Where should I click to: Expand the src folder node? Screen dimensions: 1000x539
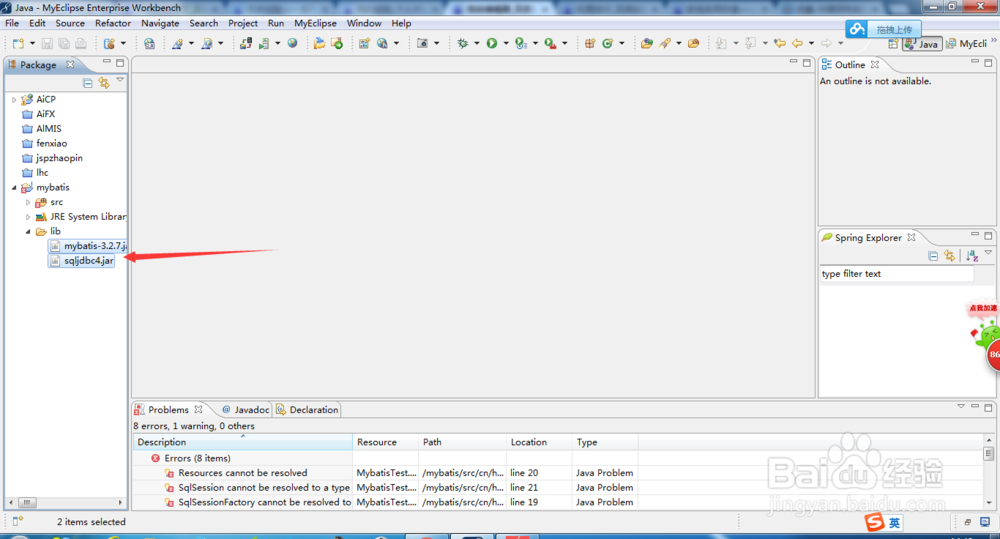pyautogui.click(x=28, y=202)
